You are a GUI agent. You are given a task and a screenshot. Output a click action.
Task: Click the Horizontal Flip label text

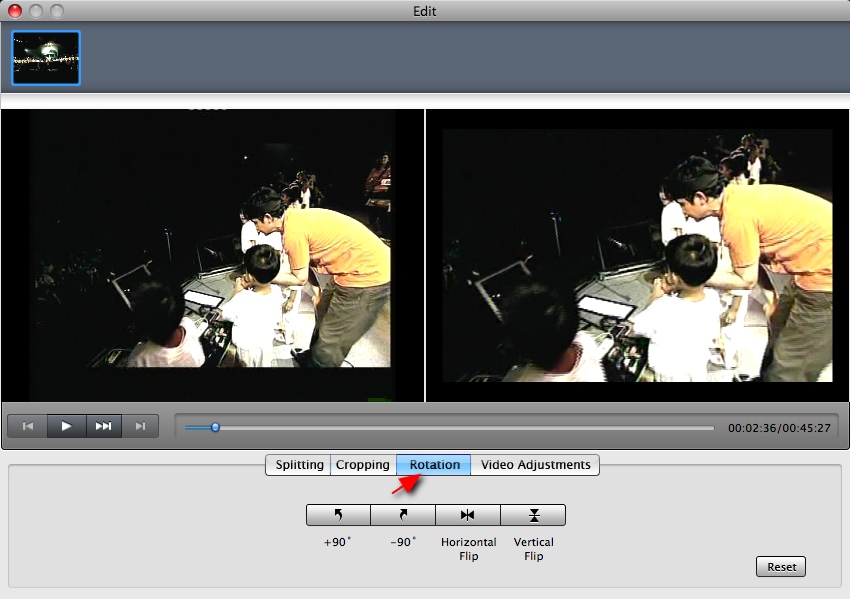[x=468, y=549]
